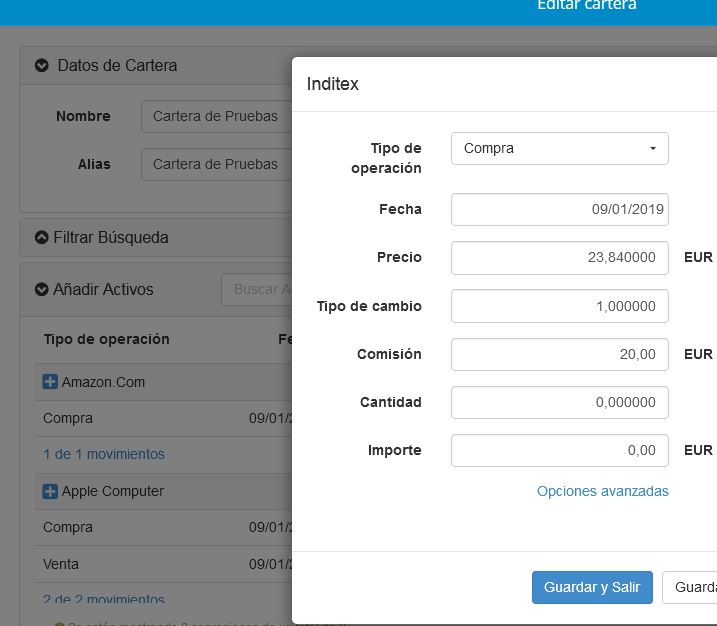The image size is (717, 626).
Task: Click the Nombre field Cartera de Pruebas
Action: coord(217,117)
